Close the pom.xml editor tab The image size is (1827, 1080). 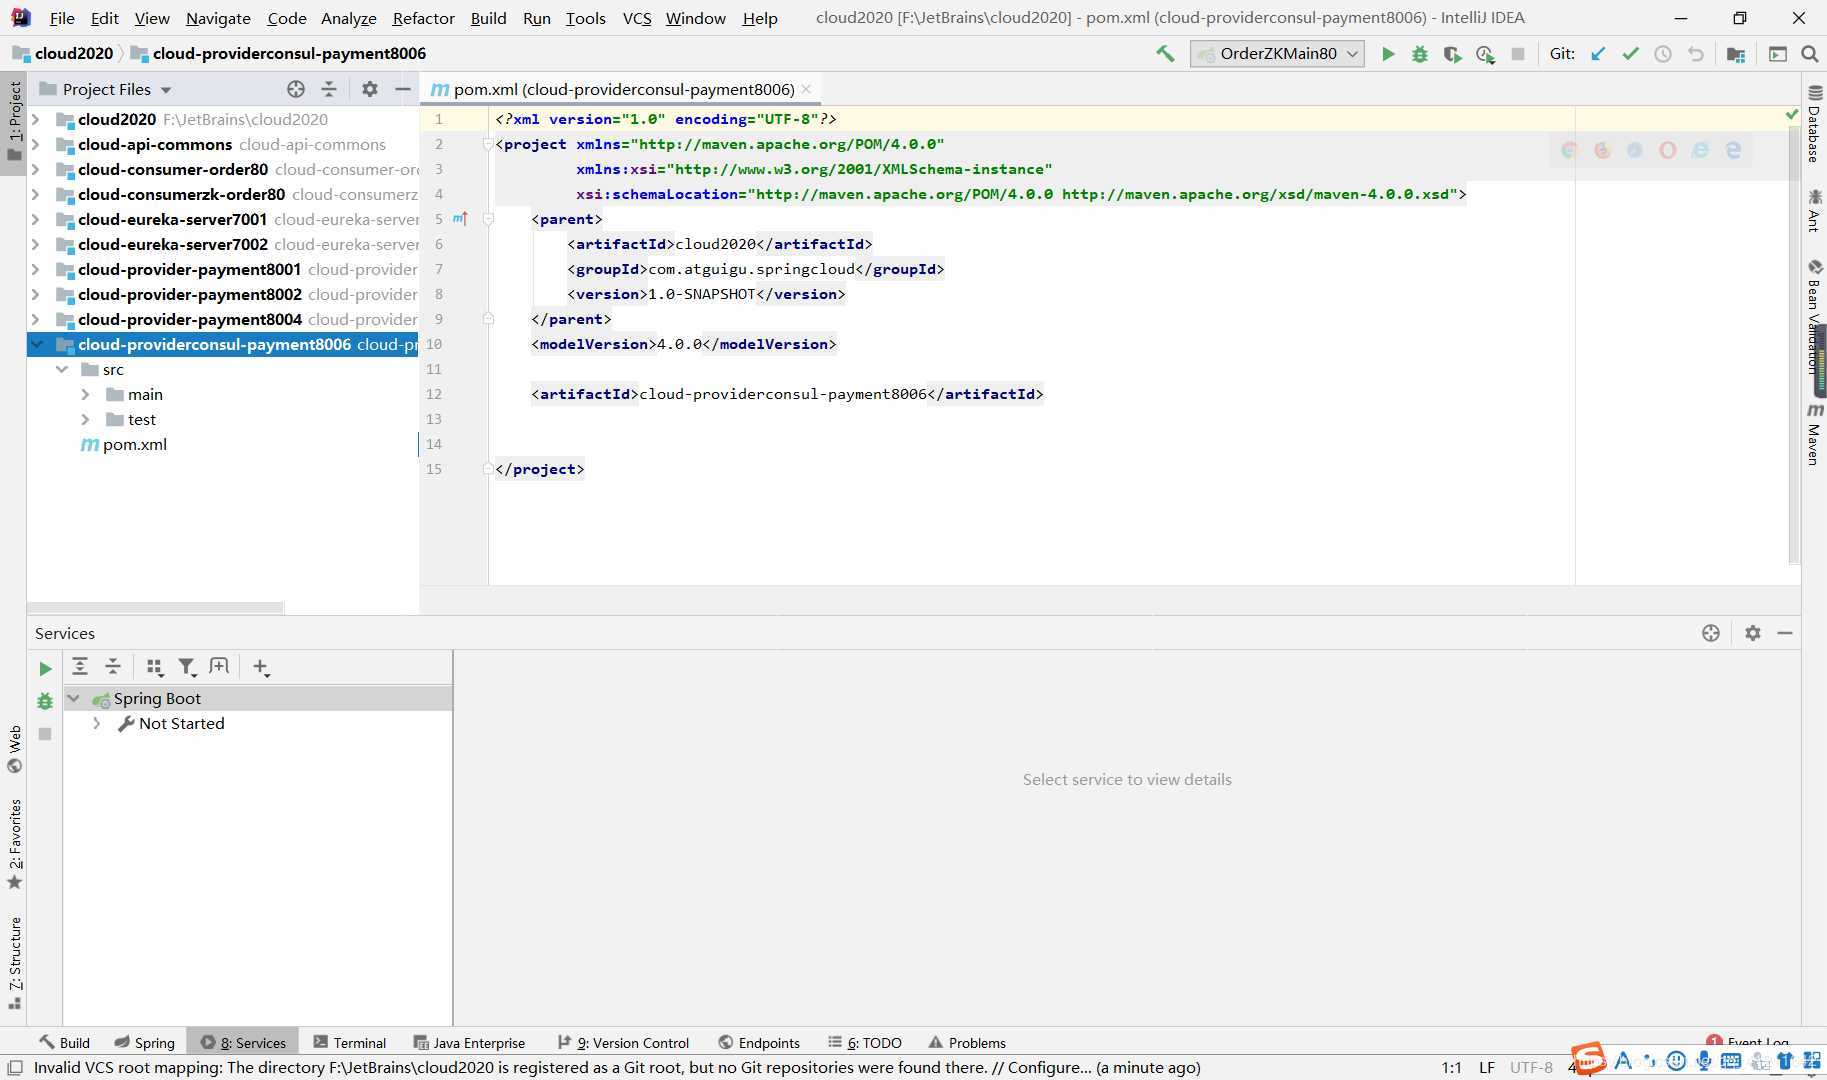pyautogui.click(x=806, y=90)
